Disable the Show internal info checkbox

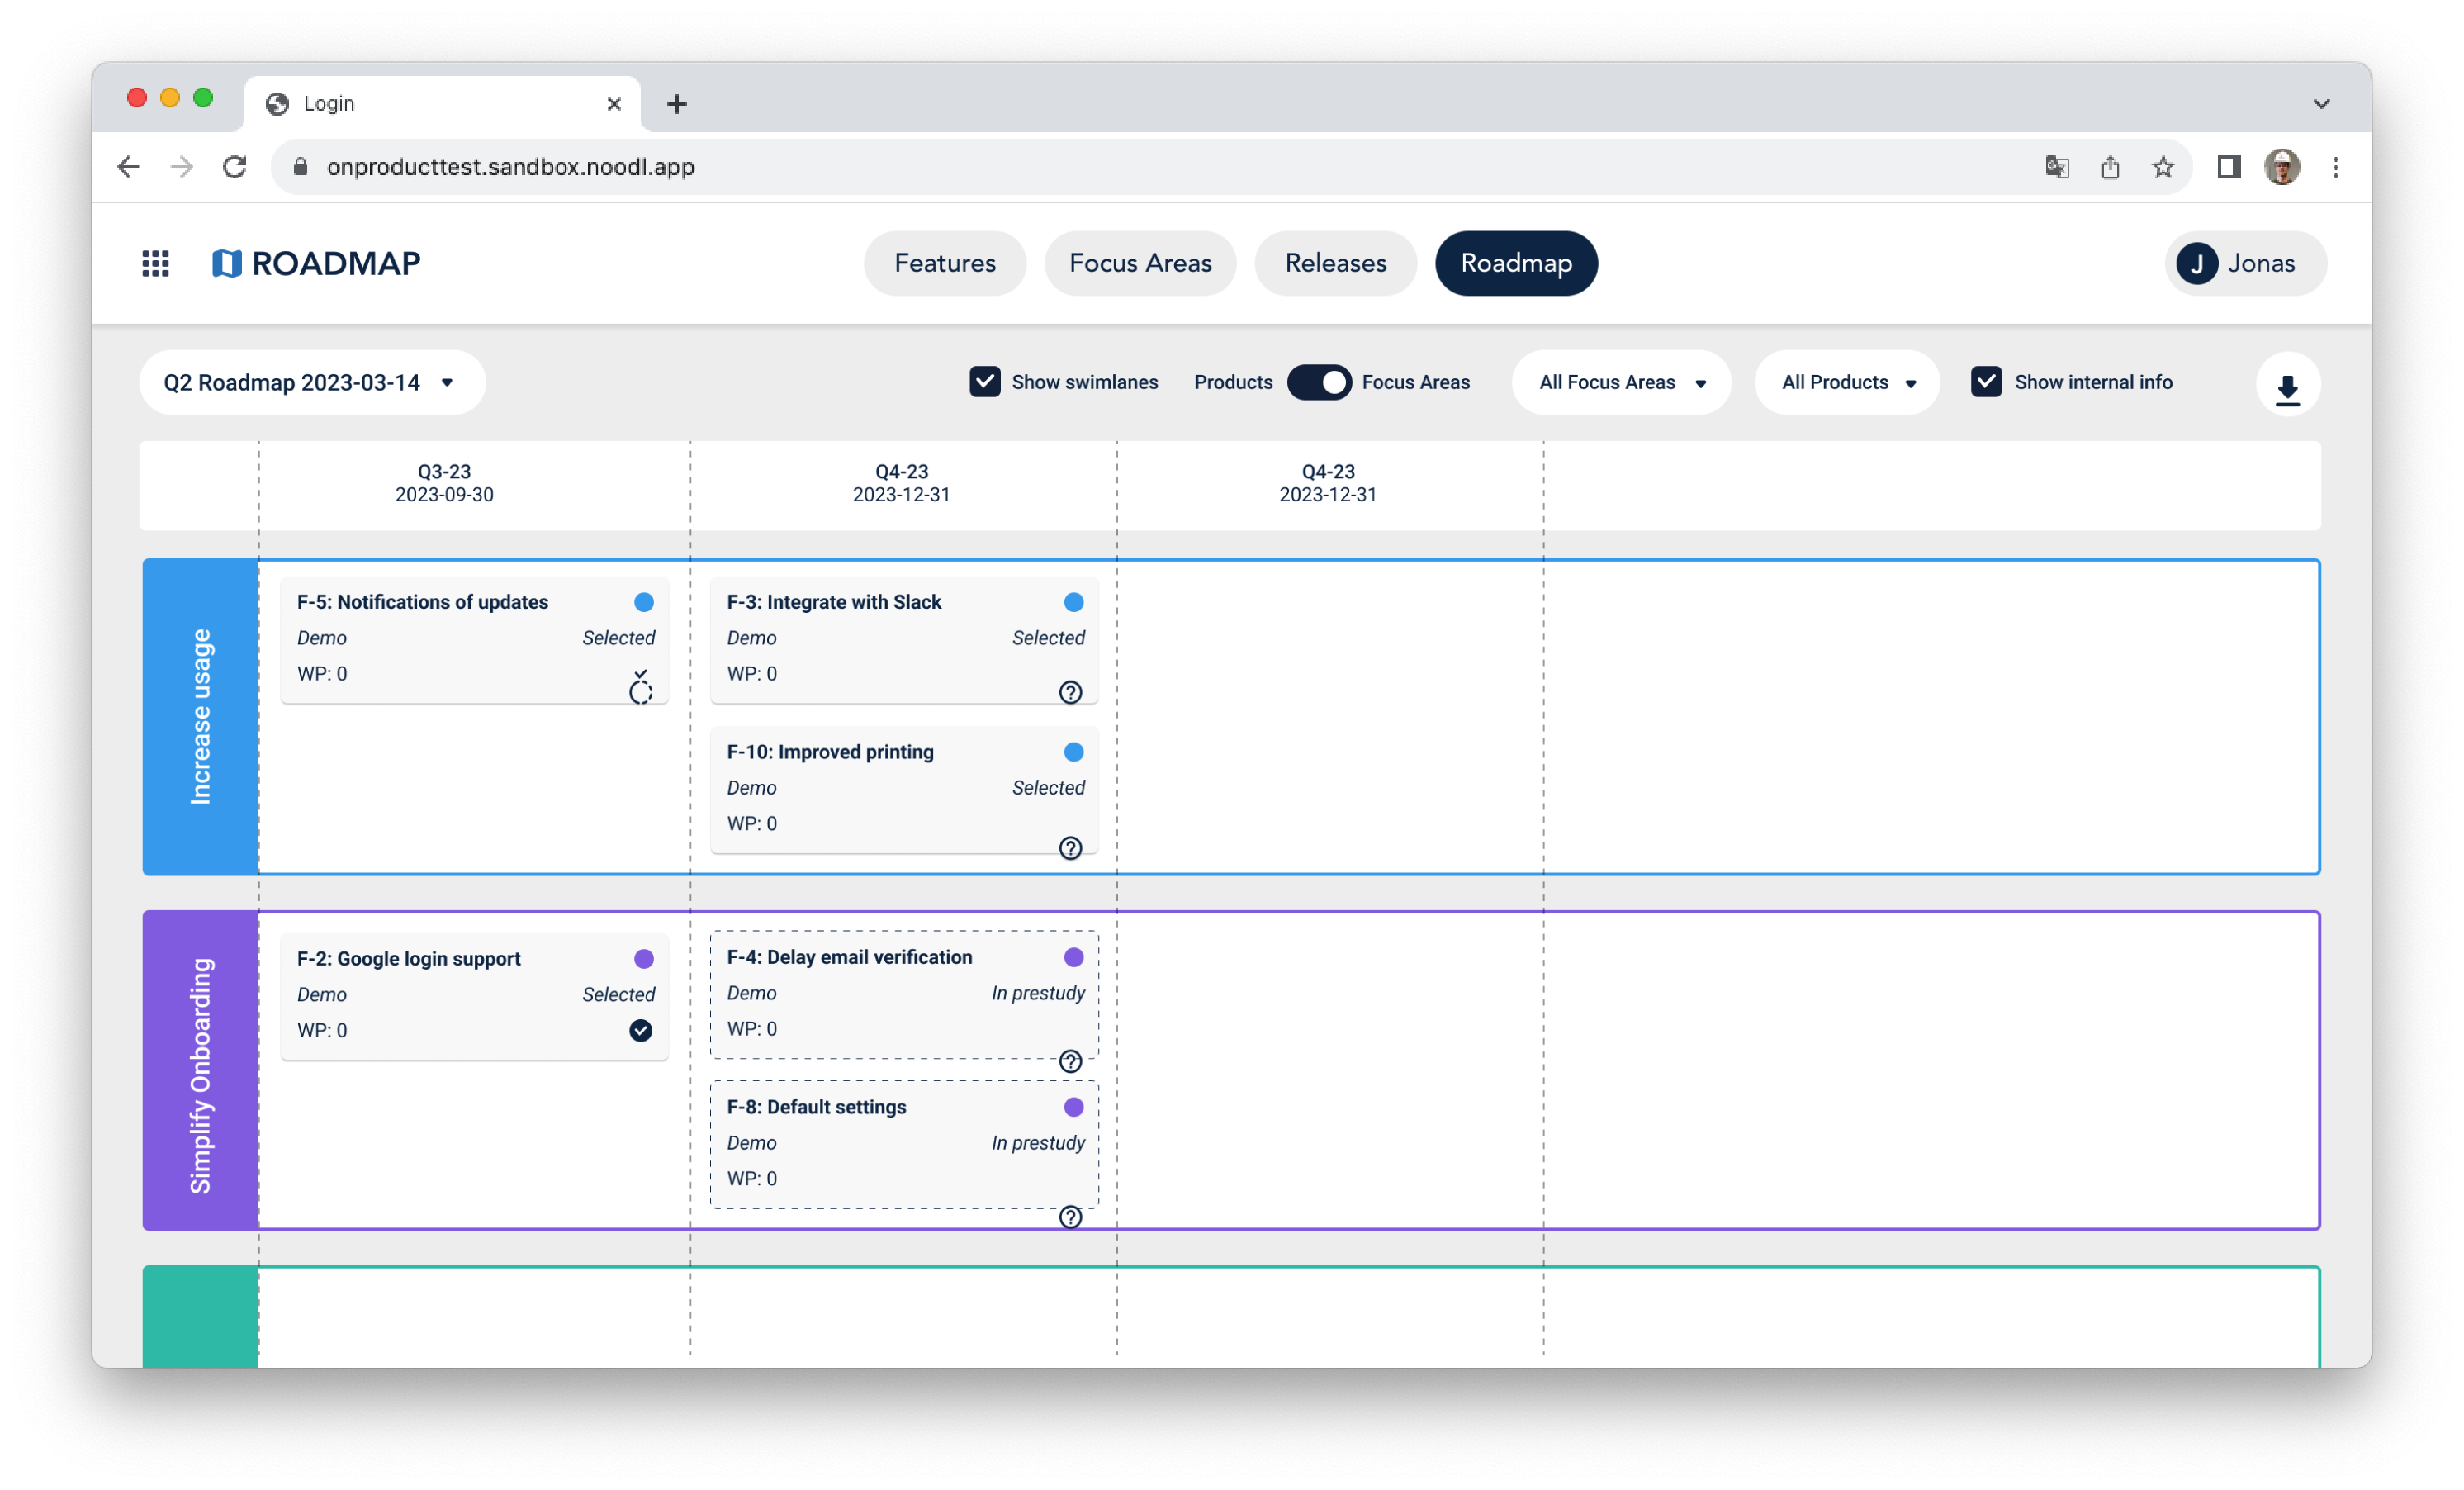(x=1986, y=382)
